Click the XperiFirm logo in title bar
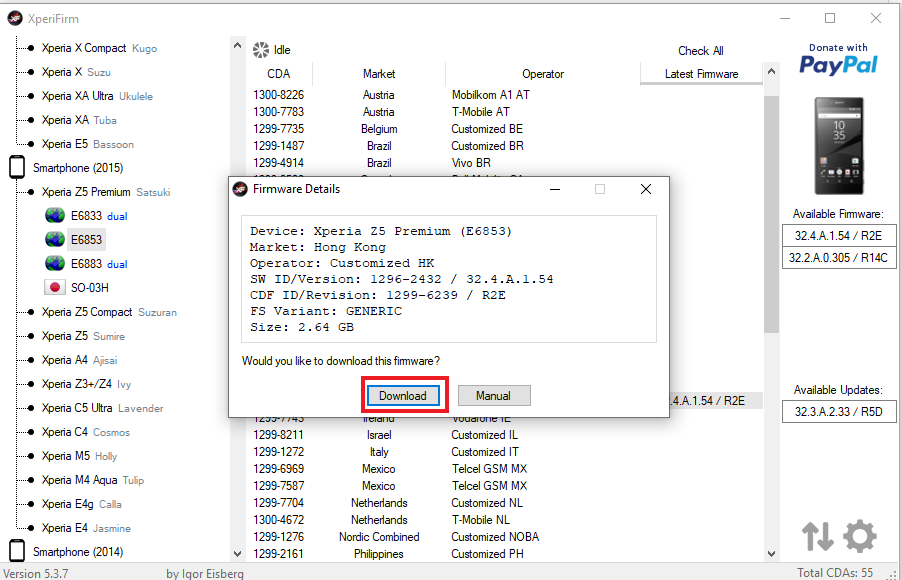902x580 pixels. click(15, 18)
